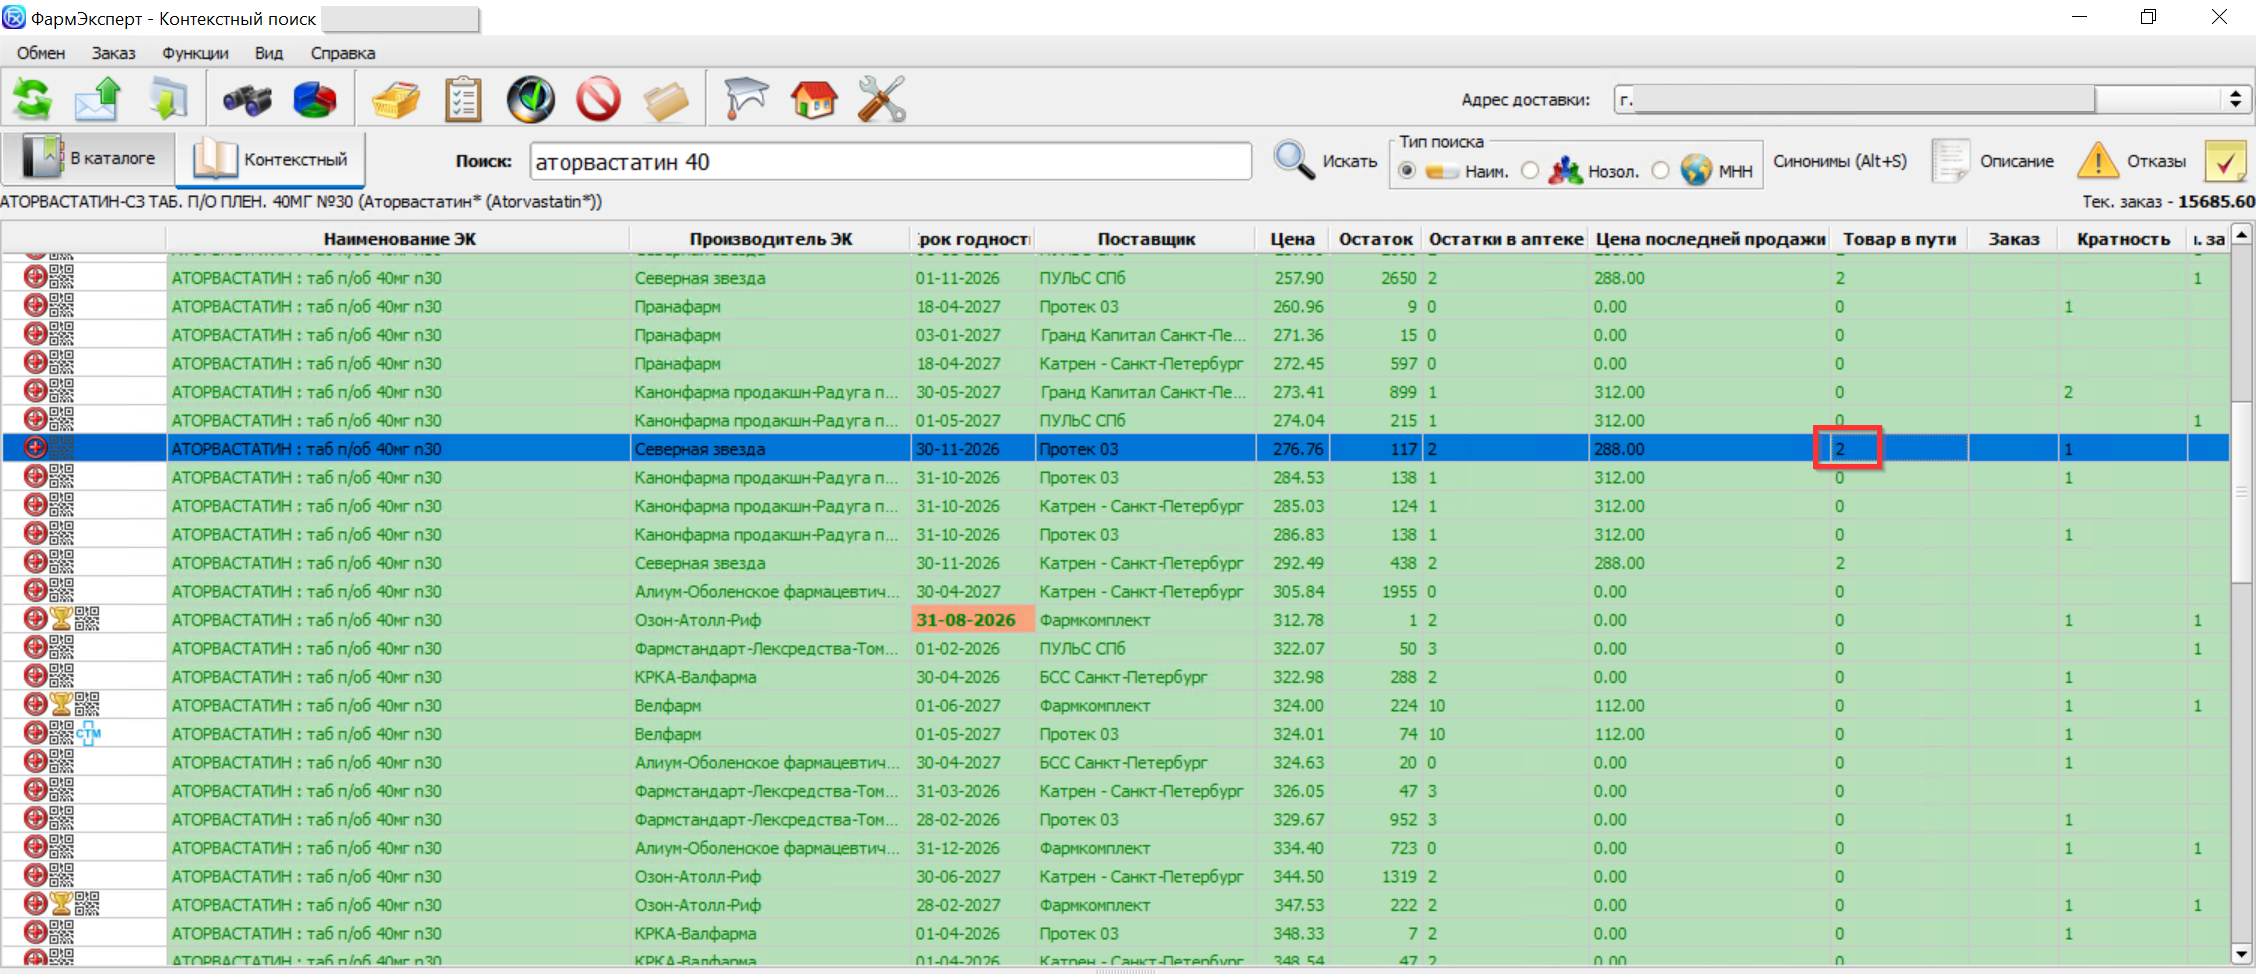Click the red prohibition sign icon

click(598, 99)
